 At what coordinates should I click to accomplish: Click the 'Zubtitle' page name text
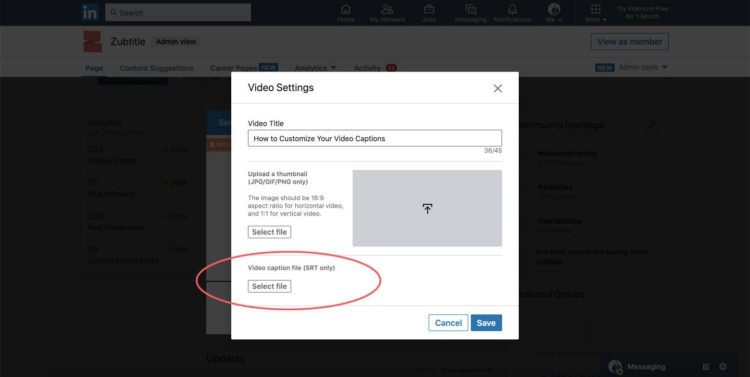(x=128, y=42)
